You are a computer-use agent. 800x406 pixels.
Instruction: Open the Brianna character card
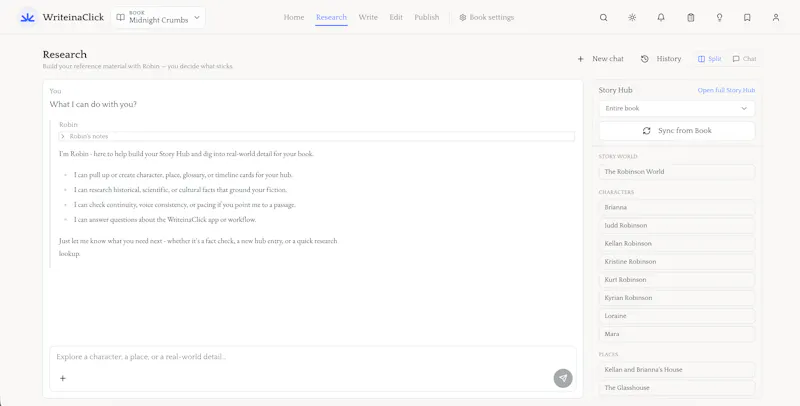677,208
